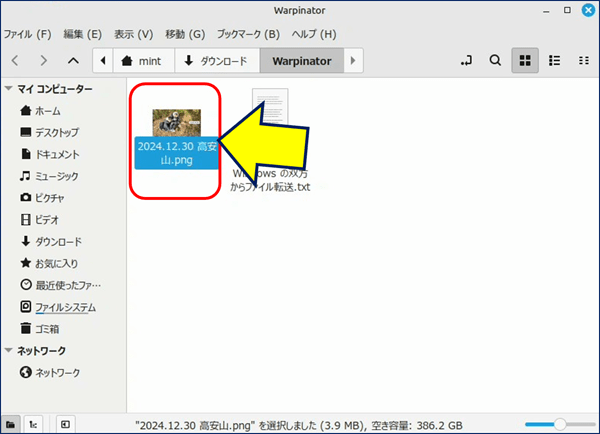This screenshot has width=600, height=434.
Task: Open the ファイル (F) menu
Action: [27, 34]
